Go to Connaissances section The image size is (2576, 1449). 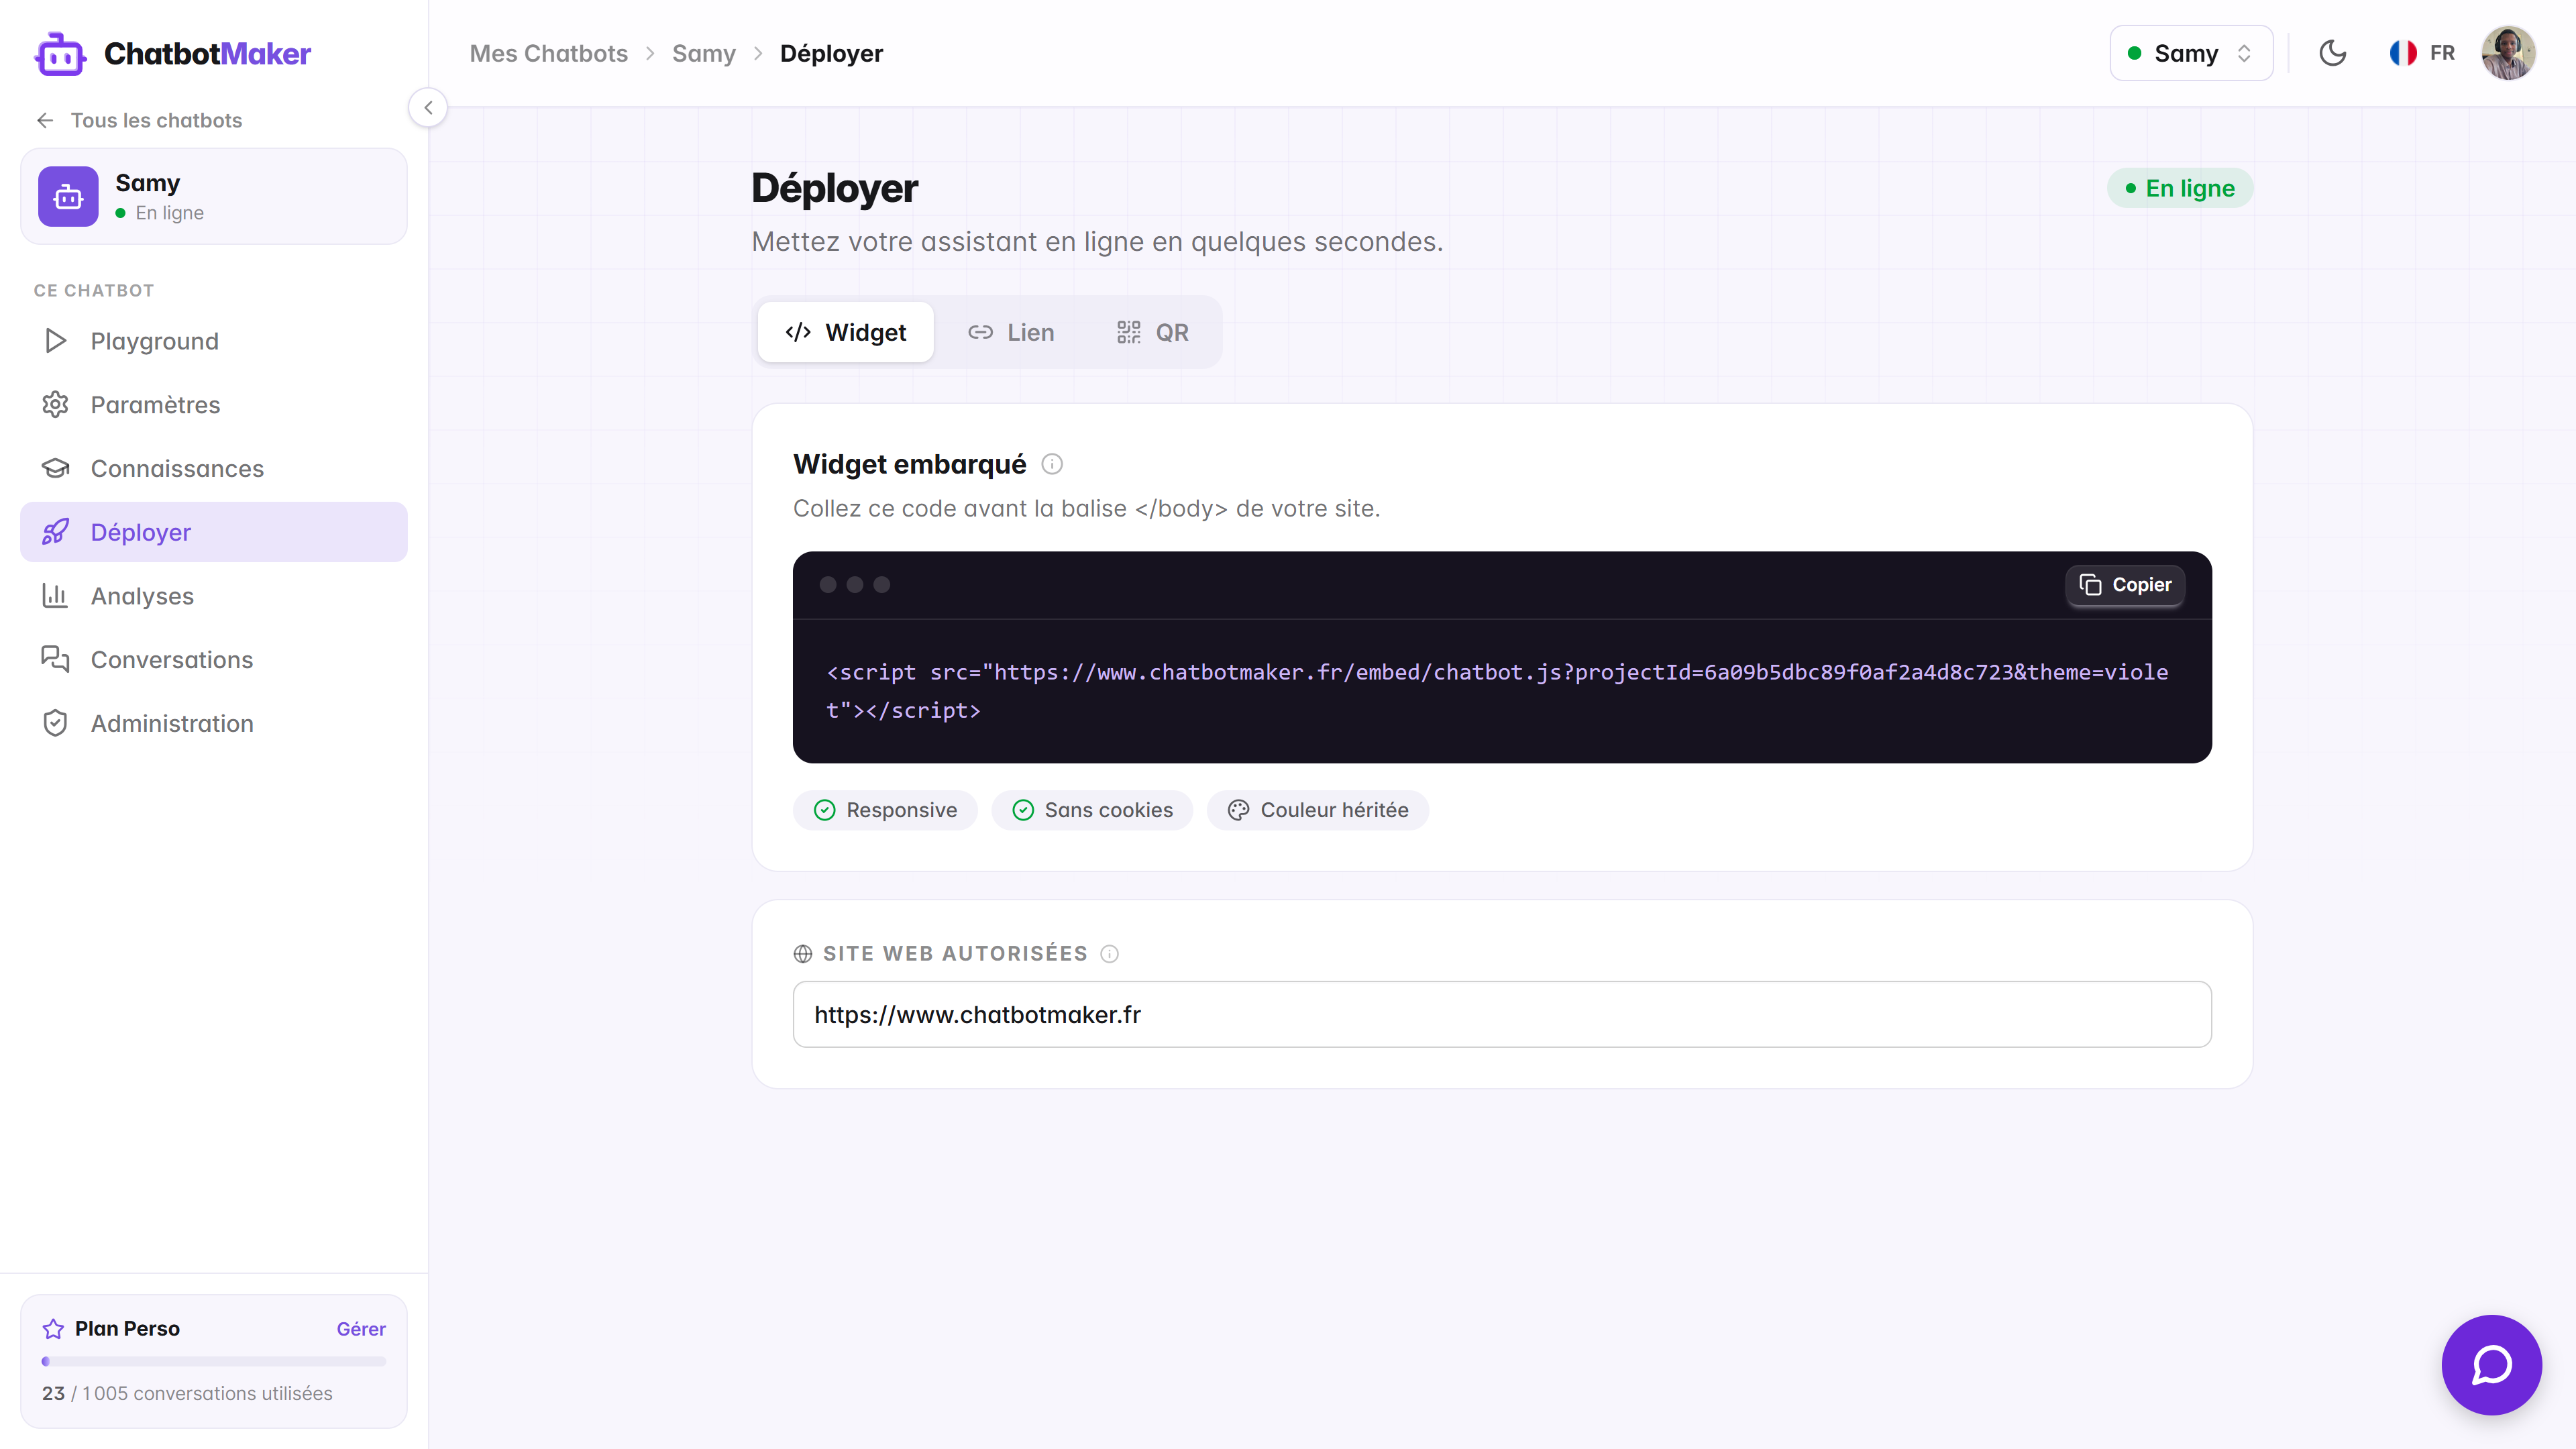tap(214, 468)
